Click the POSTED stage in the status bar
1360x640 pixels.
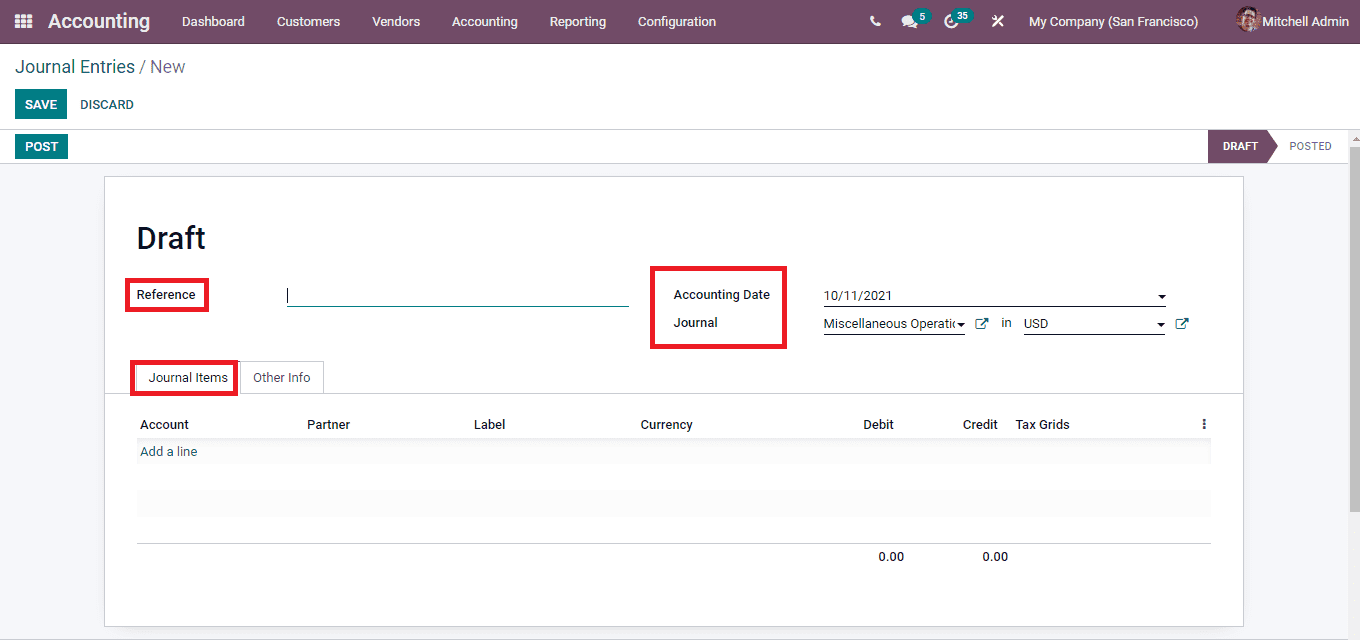pyautogui.click(x=1310, y=146)
